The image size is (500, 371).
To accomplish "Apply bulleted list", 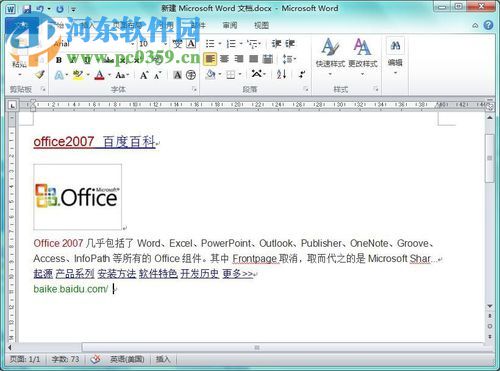I will pos(210,44).
